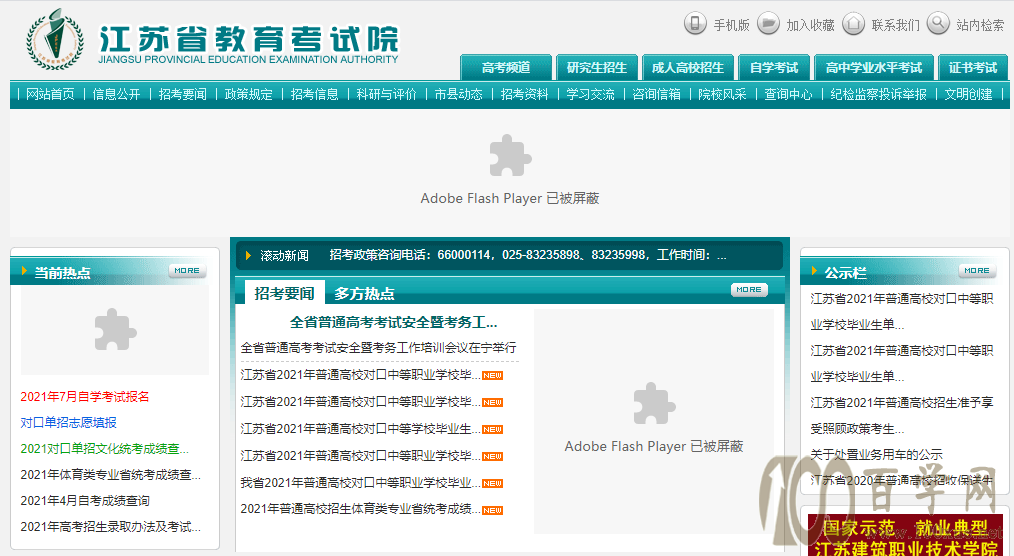This screenshot has width=1014, height=556.
Task: Switch to the 多方热点 tab
Action: point(364,294)
